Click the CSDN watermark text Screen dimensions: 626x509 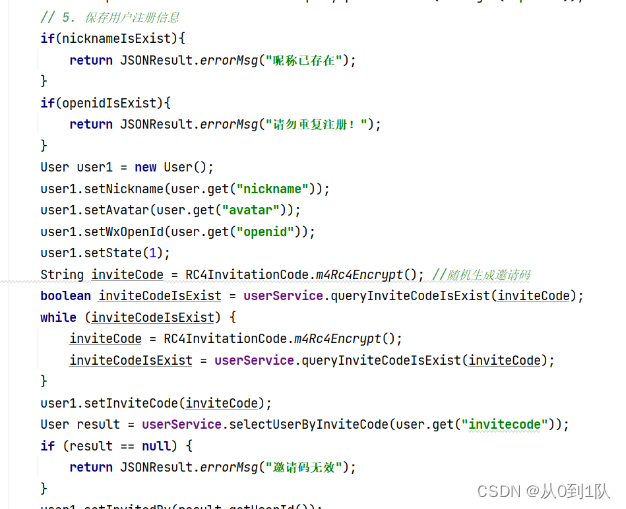543,491
